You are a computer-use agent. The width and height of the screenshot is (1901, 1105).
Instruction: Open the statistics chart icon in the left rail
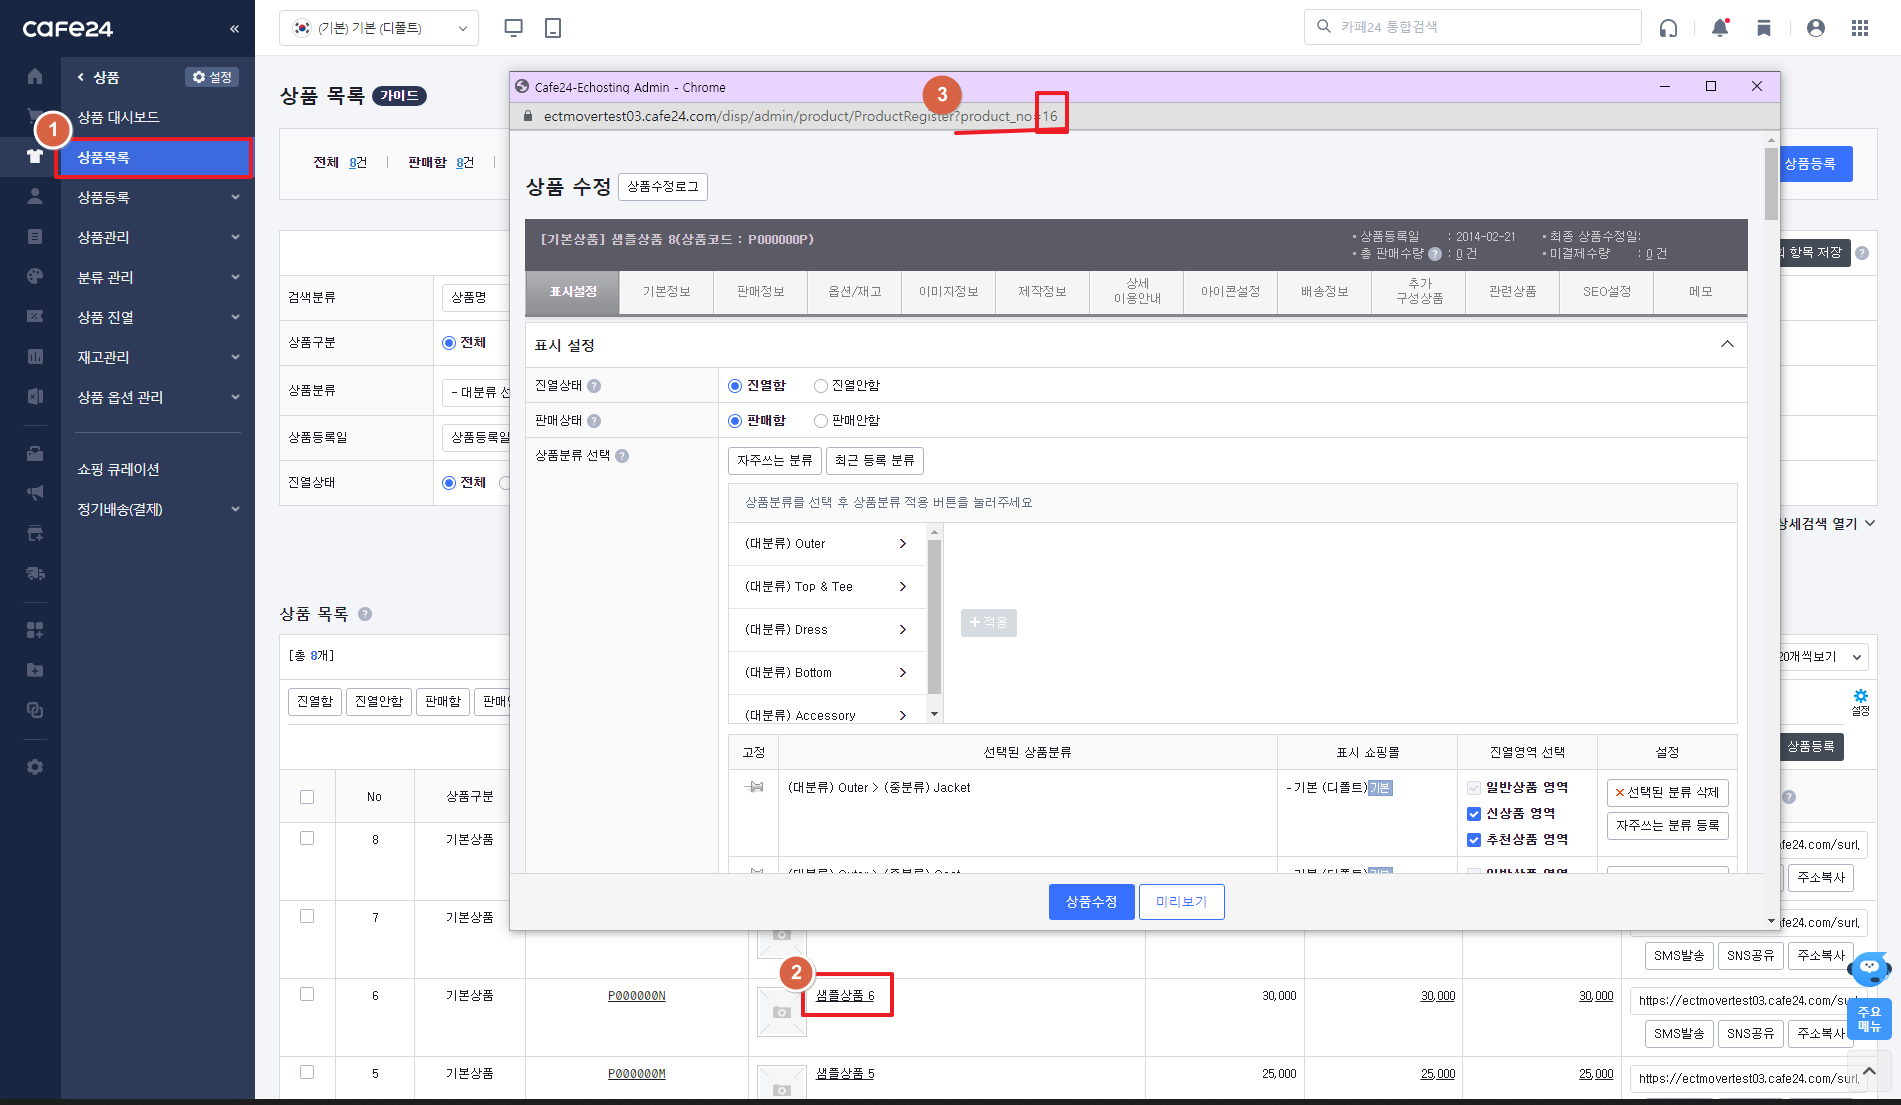point(35,356)
